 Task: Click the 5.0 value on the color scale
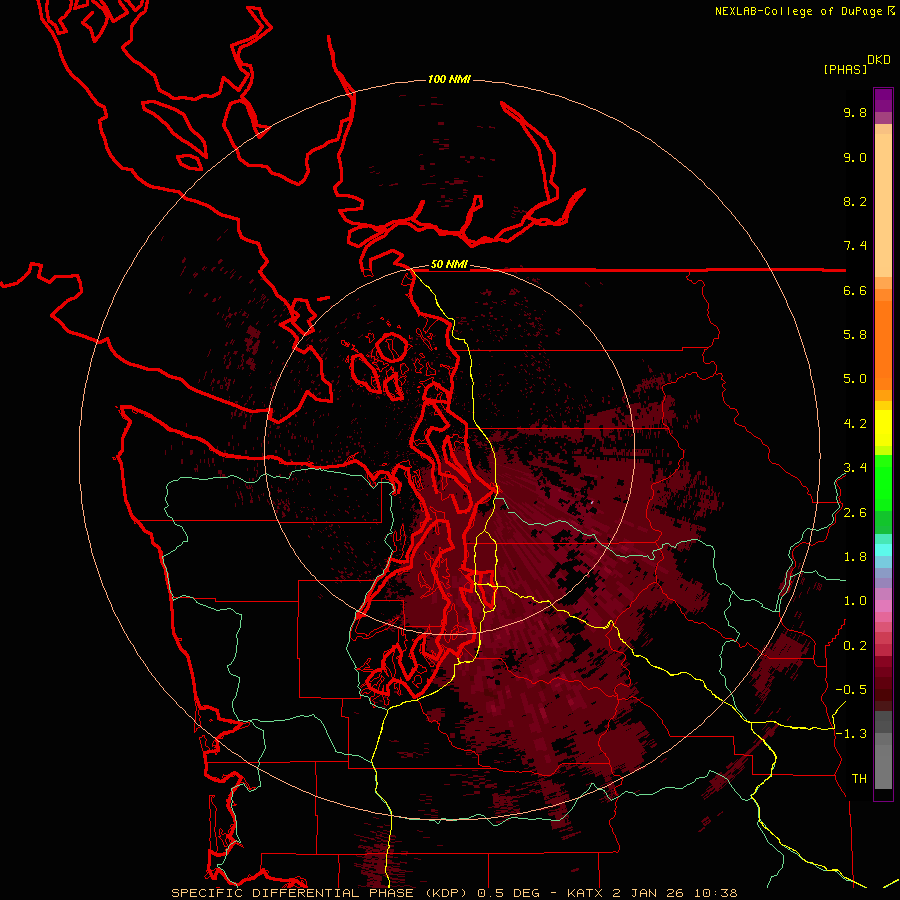pos(855,379)
